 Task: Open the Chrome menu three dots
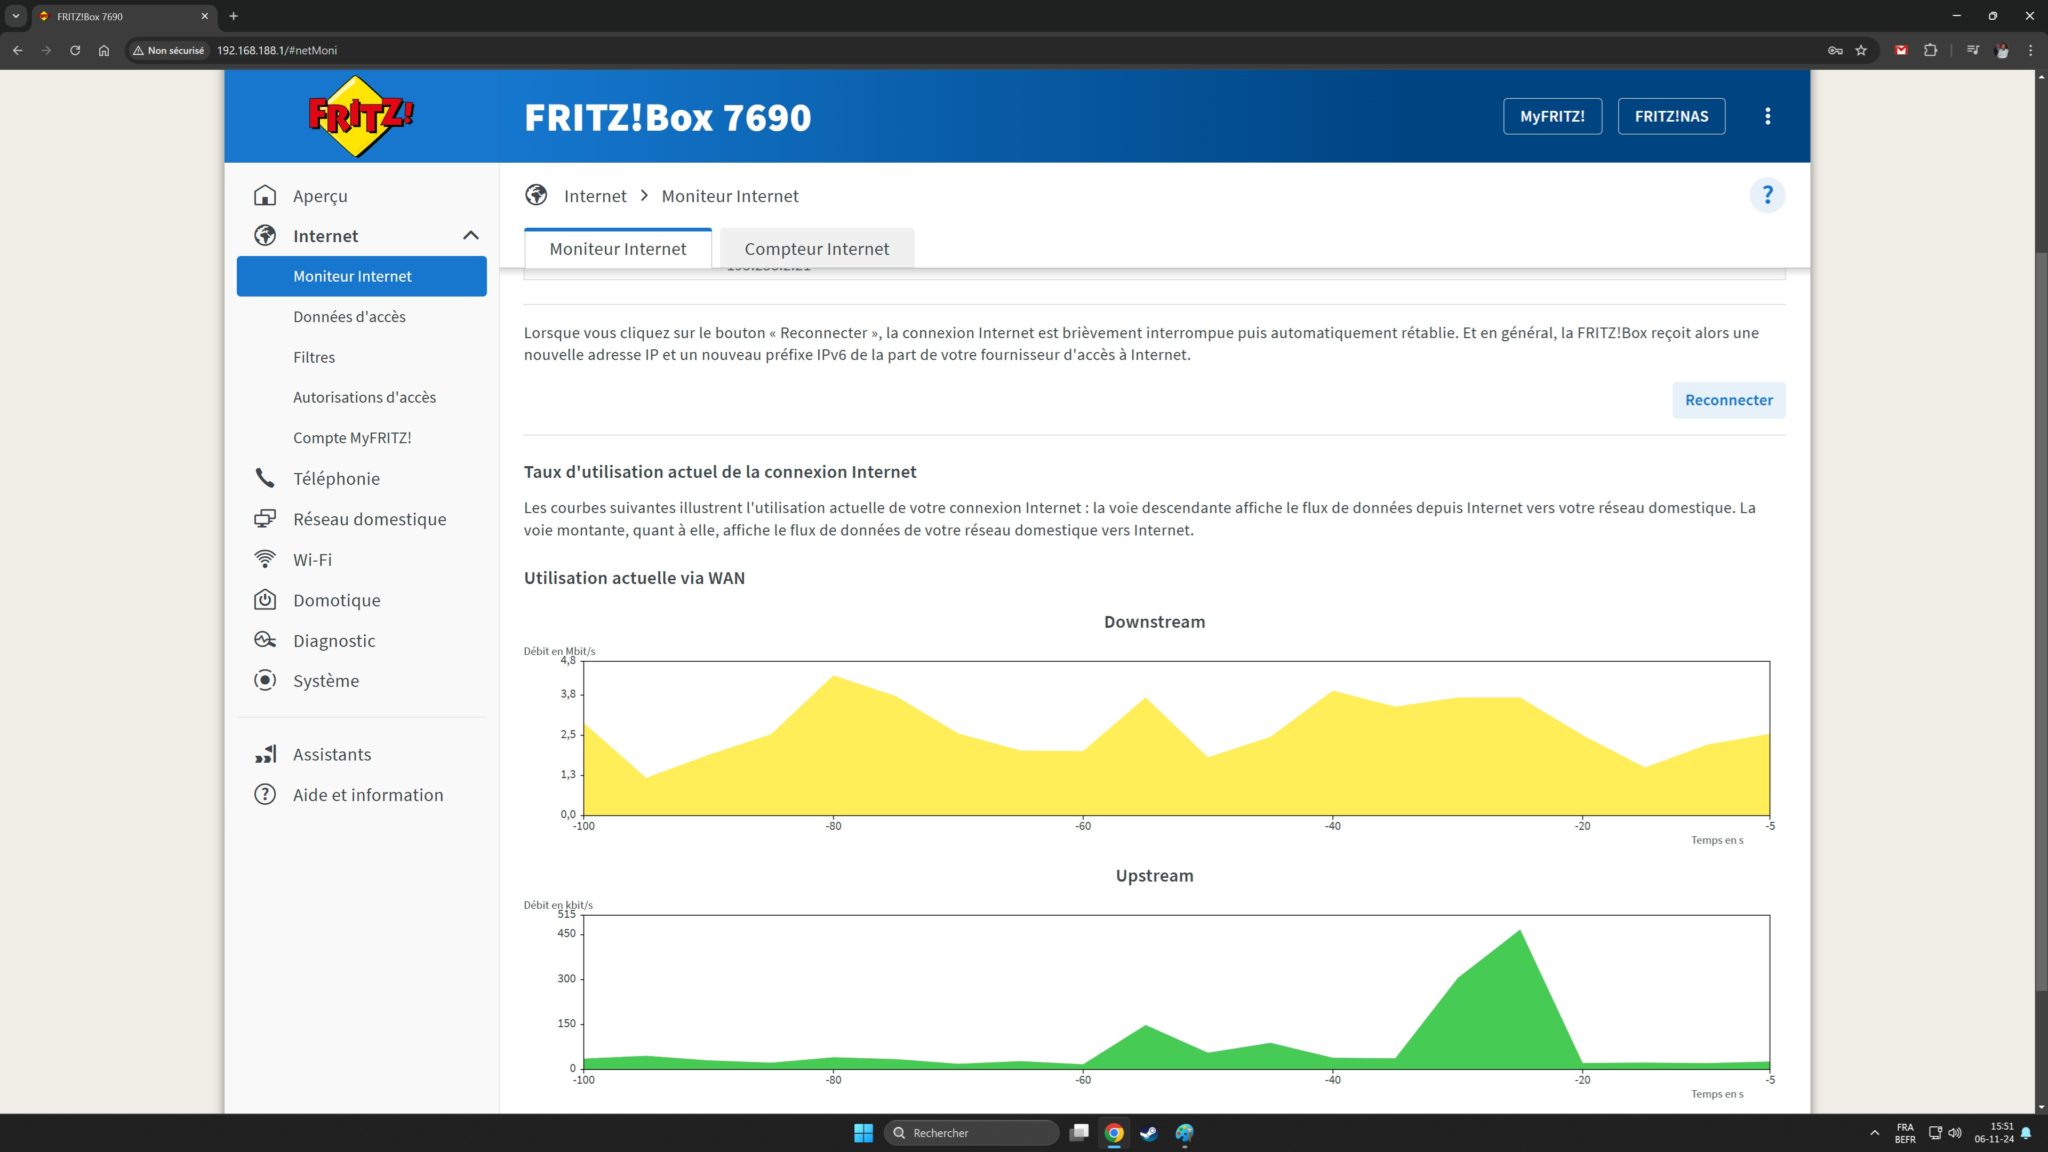point(2030,50)
